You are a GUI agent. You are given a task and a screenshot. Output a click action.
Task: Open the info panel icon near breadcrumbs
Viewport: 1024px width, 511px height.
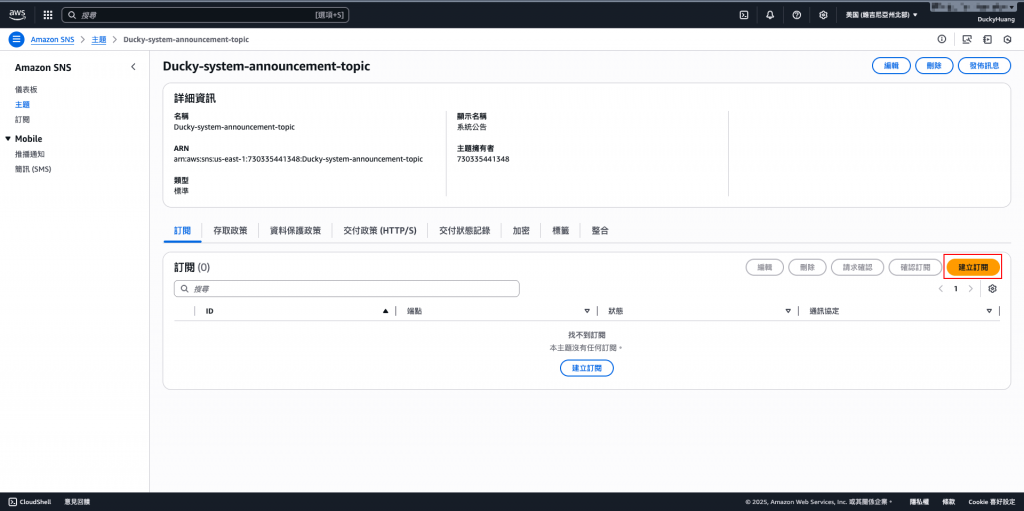tap(942, 39)
